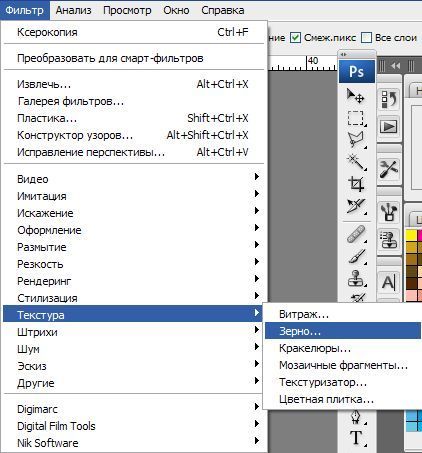Choose the Зерно texture filter
Screen dimensions: 422x453
point(343,331)
